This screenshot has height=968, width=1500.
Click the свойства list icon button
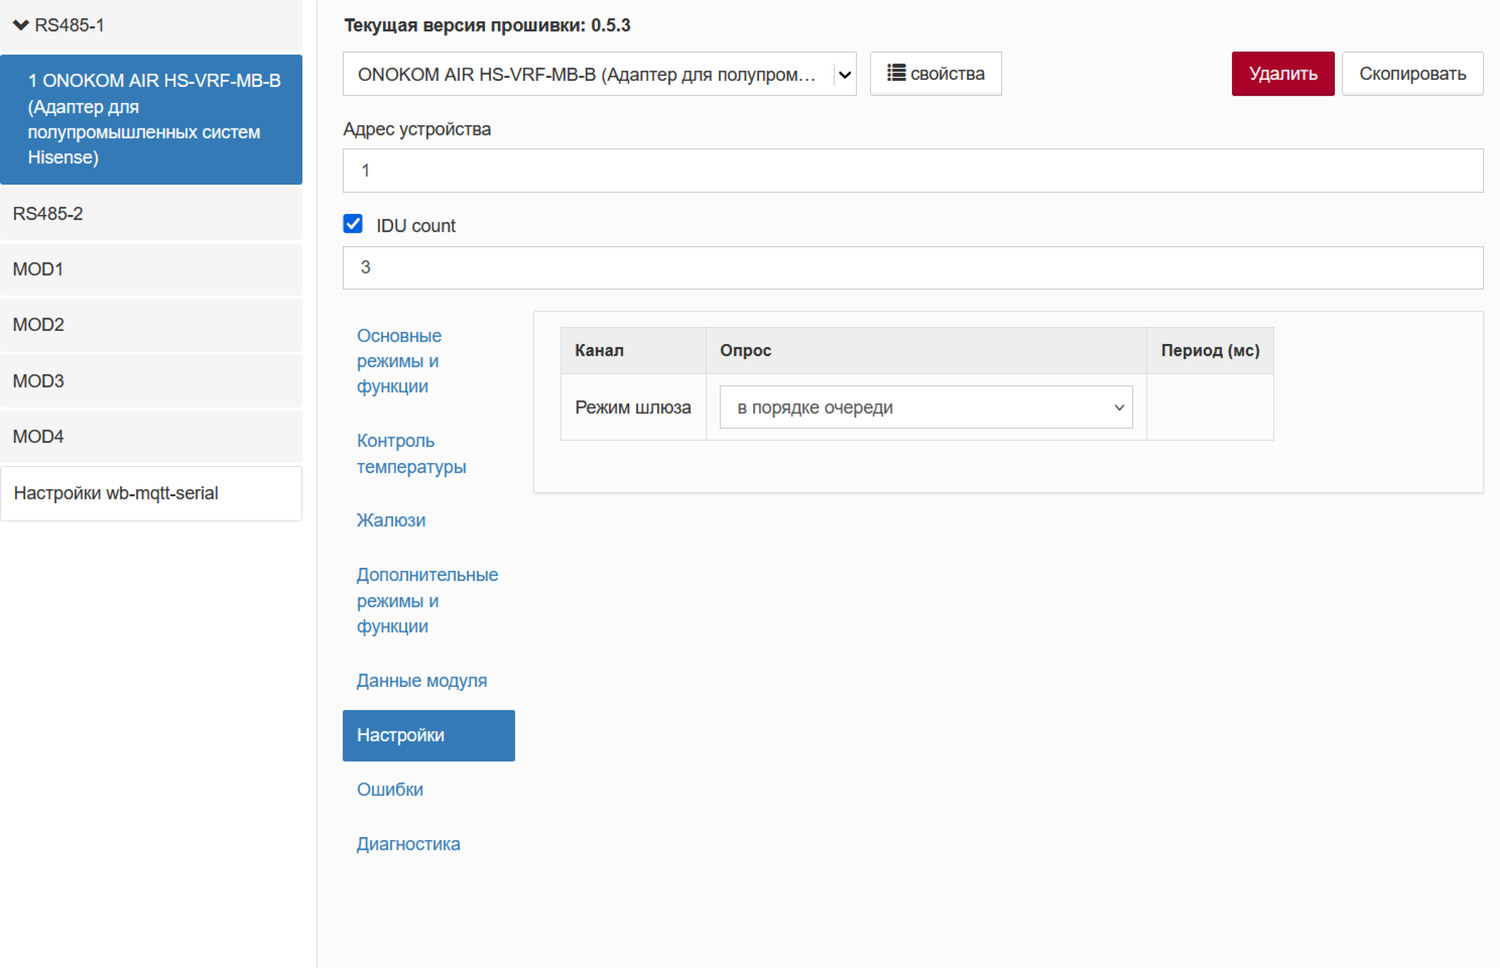tap(935, 74)
